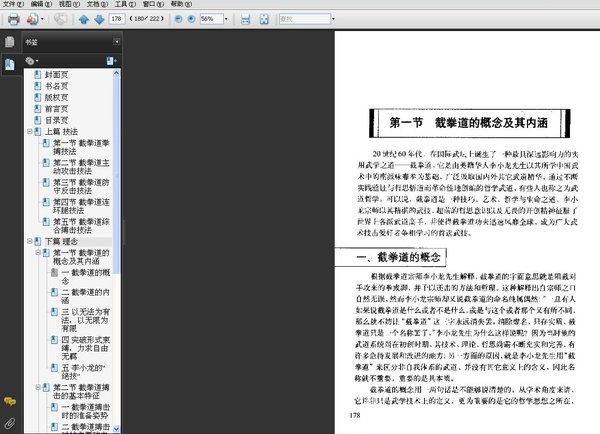This screenshot has width=600, height=434.
Task: Open the find options dropdown arrow
Action: coord(333,19)
